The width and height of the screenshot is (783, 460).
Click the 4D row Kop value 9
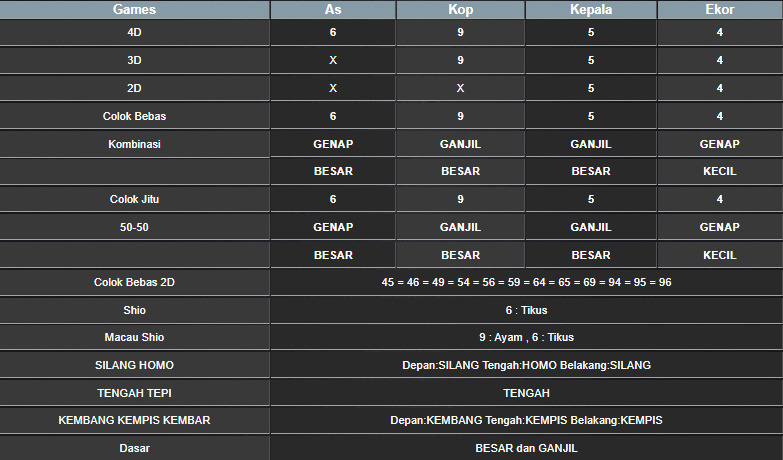pos(460,32)
